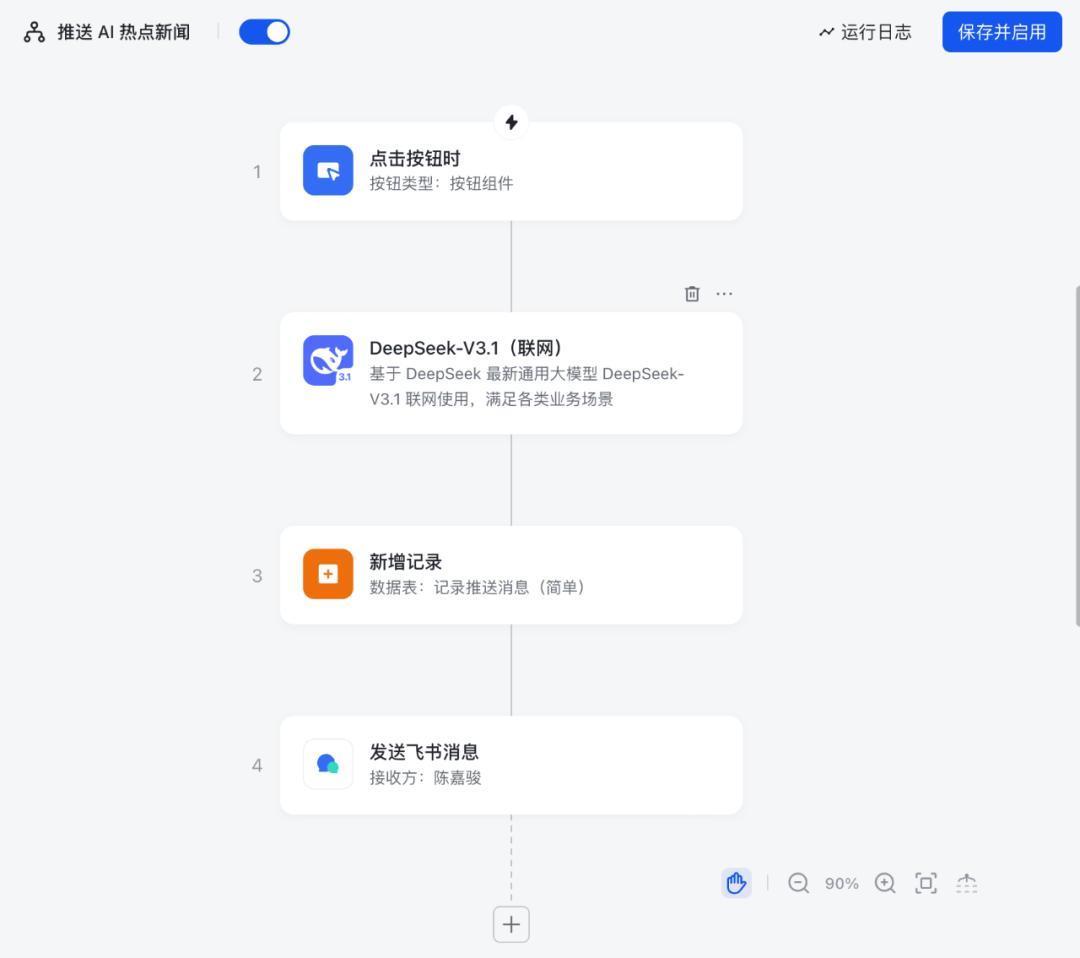Click the DeepSeek-V3.1 whale icon
Screen dimensions: 1080x958
click(328, 360)
